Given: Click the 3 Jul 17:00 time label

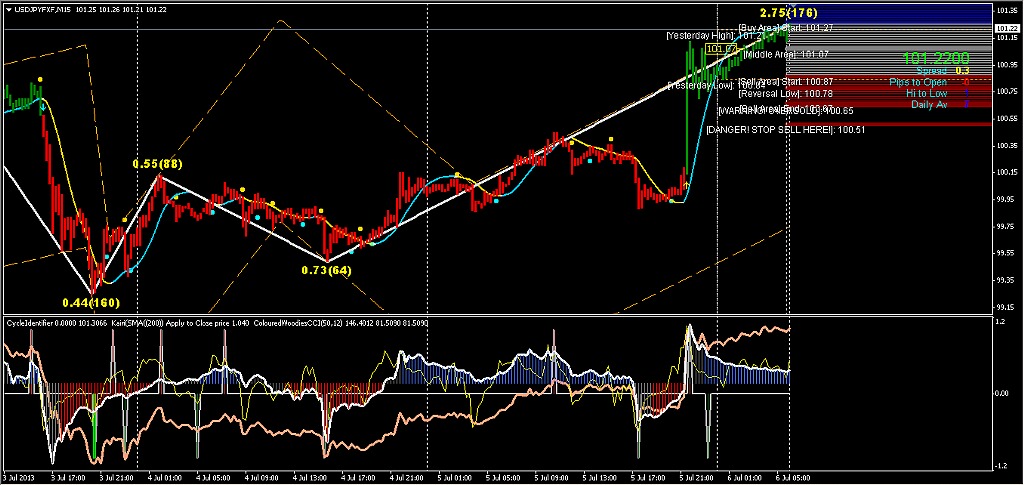Looking at the screenshot, I should [69, 477].
